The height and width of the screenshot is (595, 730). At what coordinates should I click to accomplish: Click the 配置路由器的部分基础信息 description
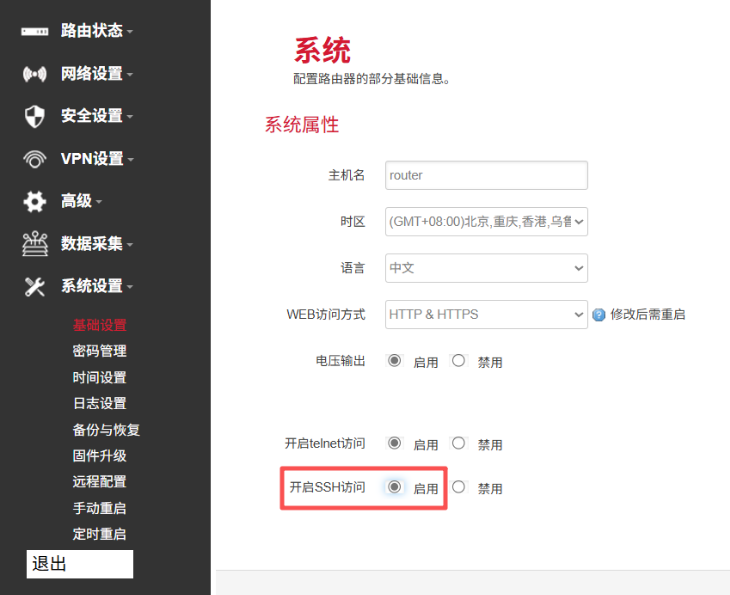[x=372, y=79]
